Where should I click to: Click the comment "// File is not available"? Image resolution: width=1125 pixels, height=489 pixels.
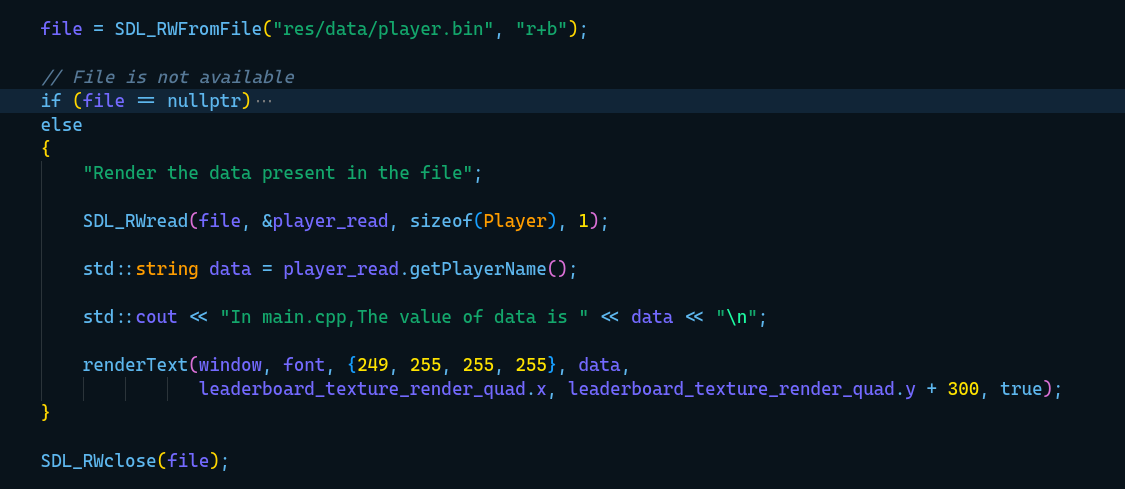167,77
